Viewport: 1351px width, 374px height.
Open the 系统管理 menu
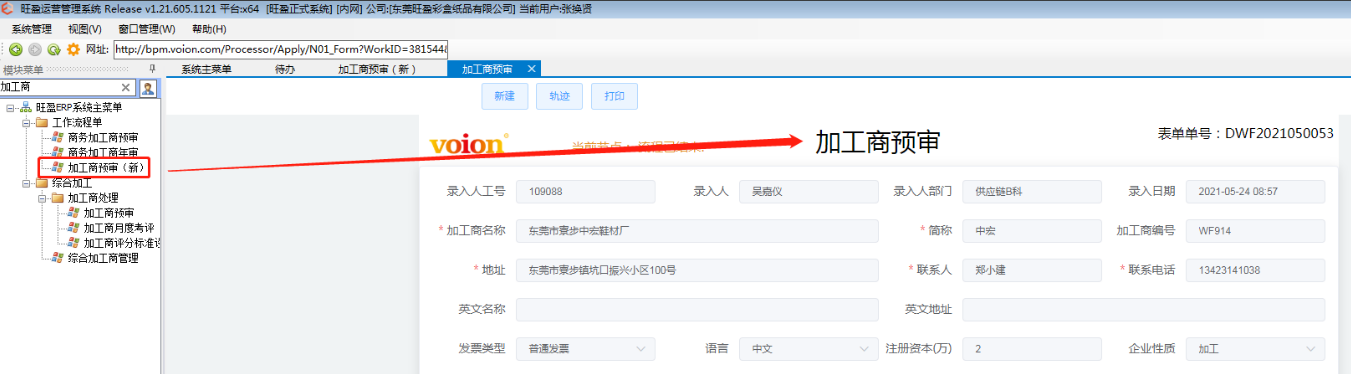[31, 29]
